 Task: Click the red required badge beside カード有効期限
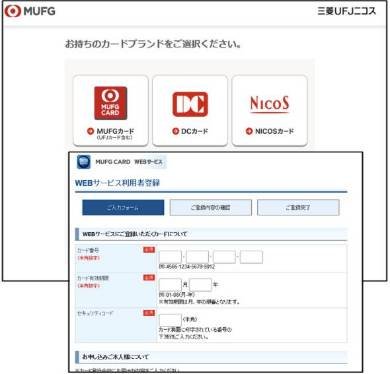click(x=149, y=277)
